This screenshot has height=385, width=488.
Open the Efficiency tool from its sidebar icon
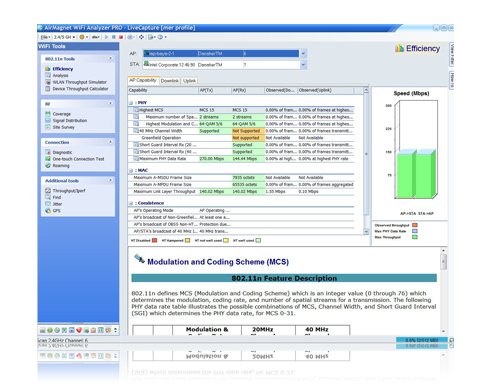tap(48, 69)
